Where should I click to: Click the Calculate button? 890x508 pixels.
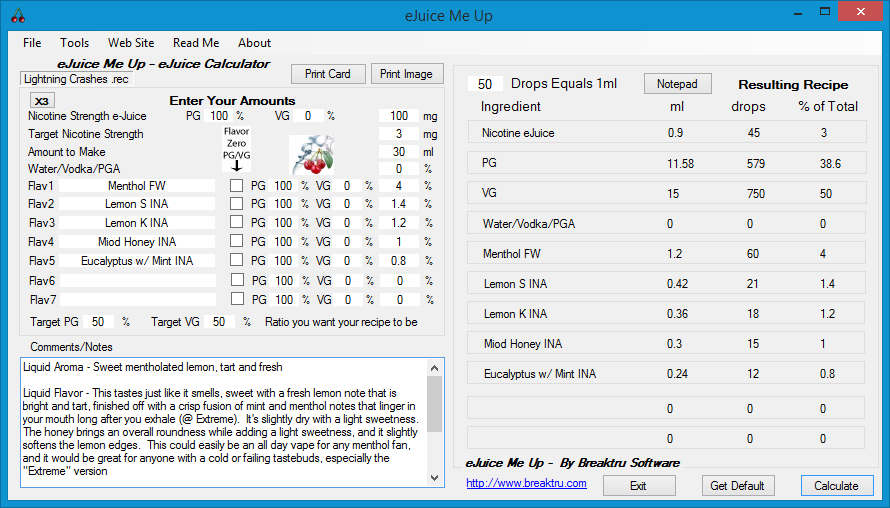coord(837,486)
